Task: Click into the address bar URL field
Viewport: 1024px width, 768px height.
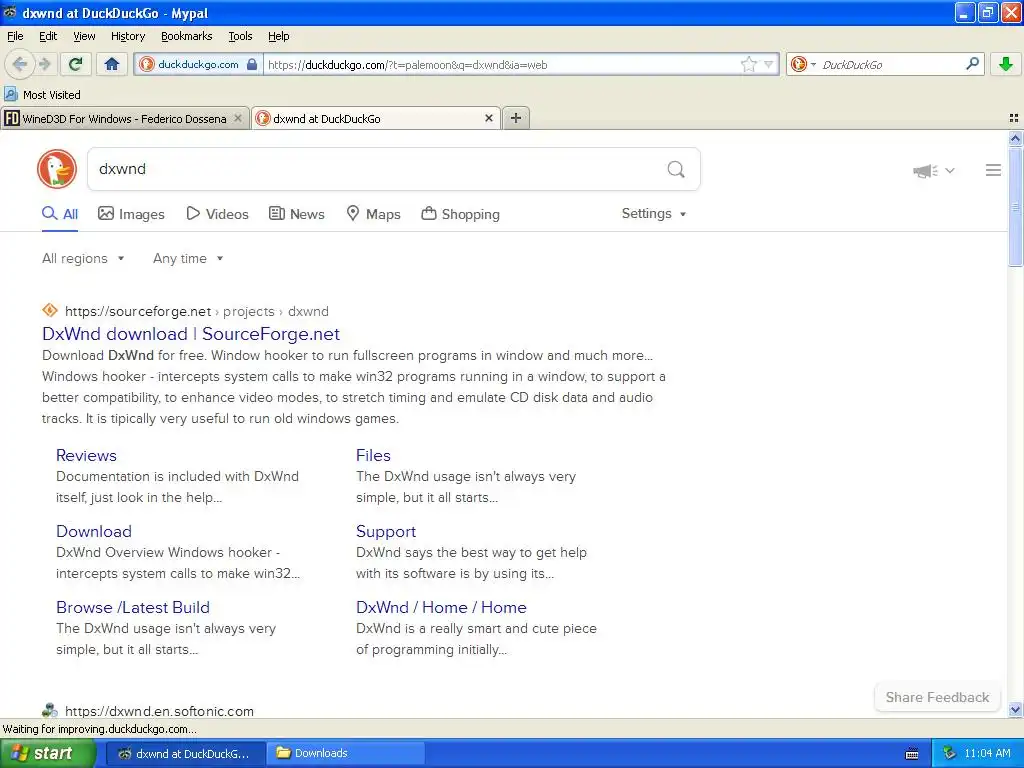Action: tap(503, 64)
